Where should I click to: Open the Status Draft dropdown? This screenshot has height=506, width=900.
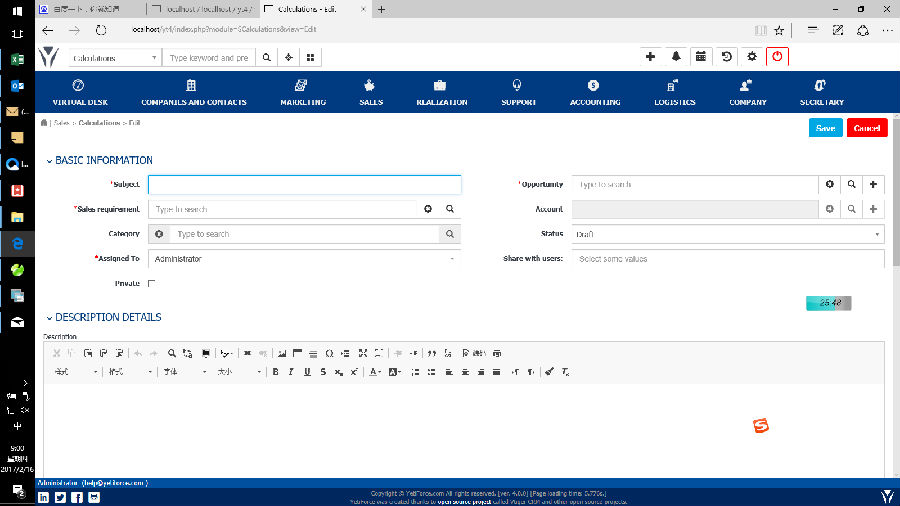[728, 234]
